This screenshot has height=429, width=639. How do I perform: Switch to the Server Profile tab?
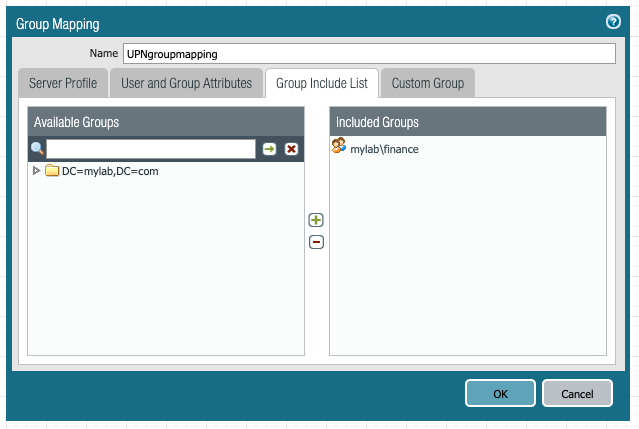(x=63, y=83)
